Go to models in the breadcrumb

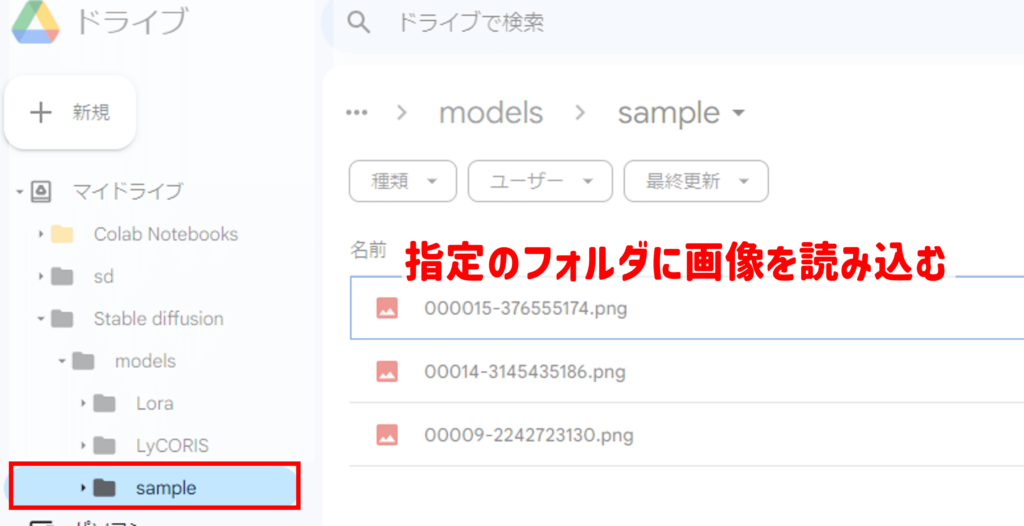(491, 113)
